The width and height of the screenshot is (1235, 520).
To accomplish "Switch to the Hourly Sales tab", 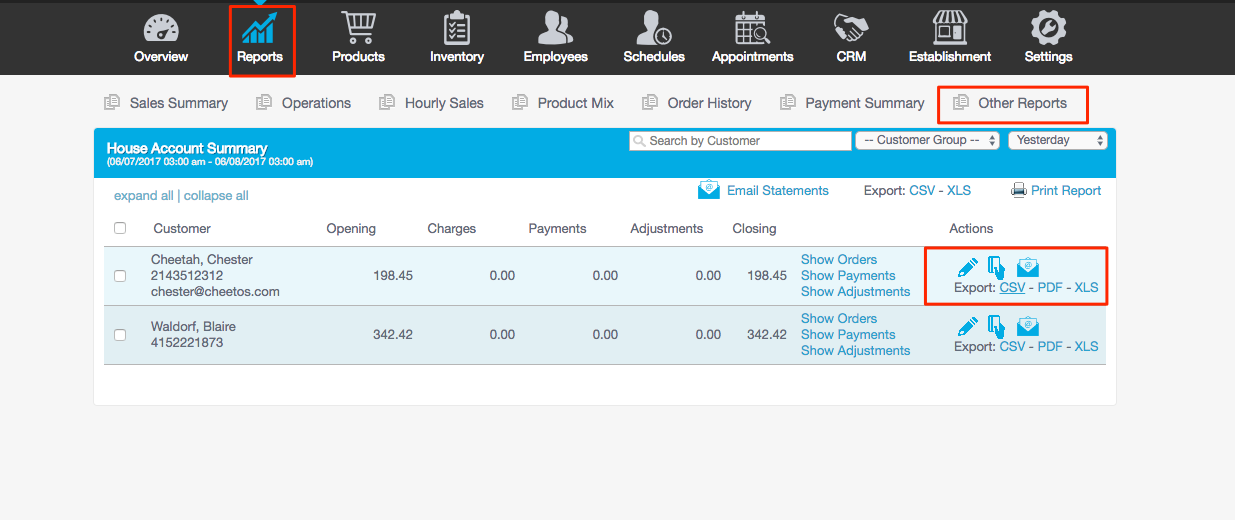I will (444, 103).
